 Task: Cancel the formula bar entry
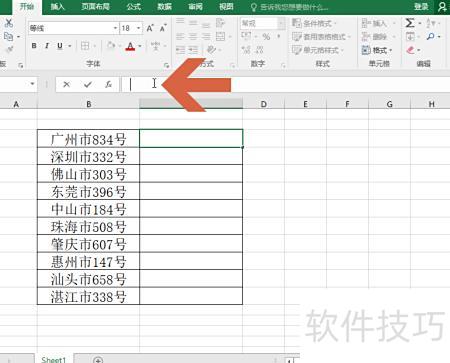(66, 84)
